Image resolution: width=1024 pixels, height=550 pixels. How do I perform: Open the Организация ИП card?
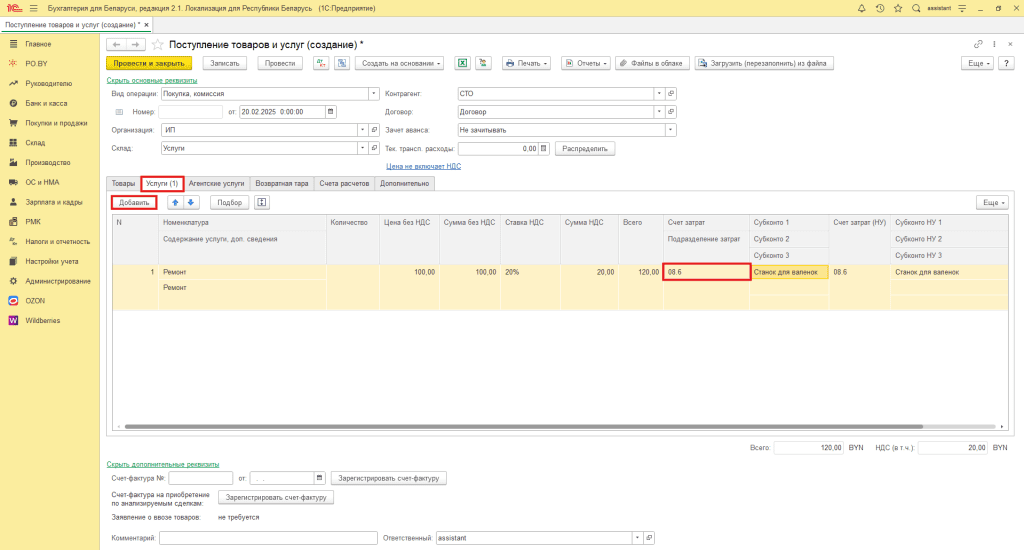click(x=374, y=130)
